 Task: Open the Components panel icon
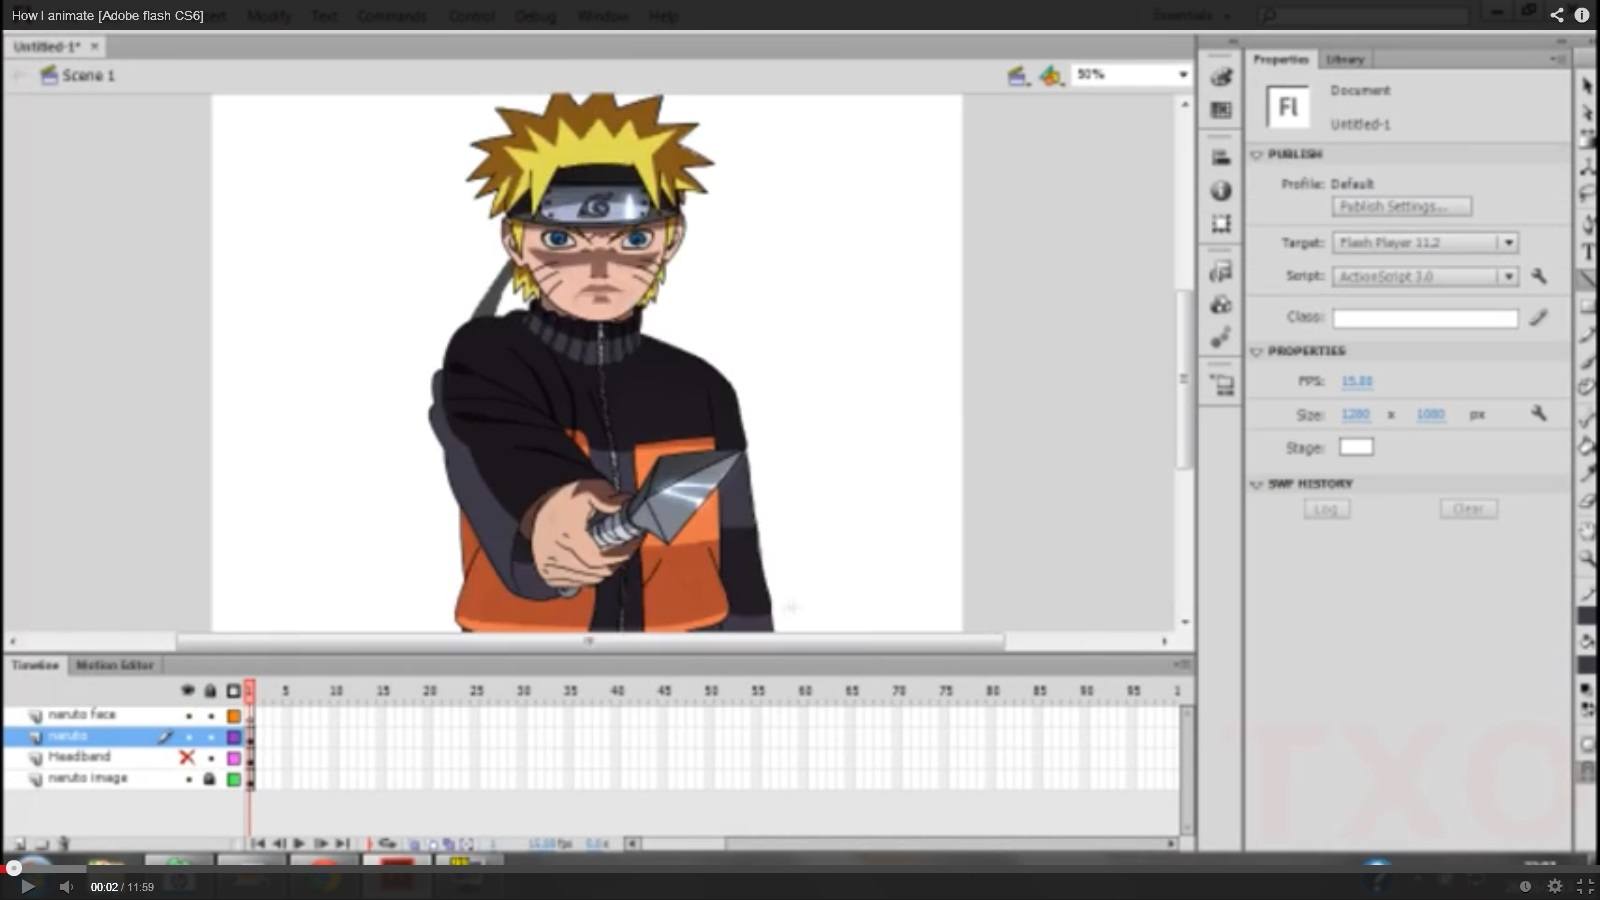click(x=1221, y=305)
